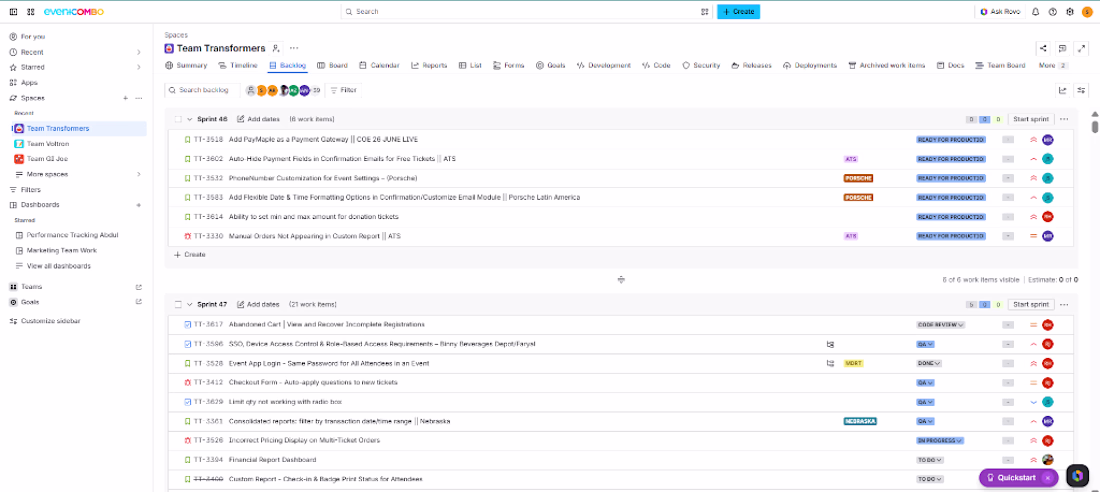Click the assignee avatar on TT-3518 row
Screen dimensions: 1100x492
click(x=1048, y=140)
